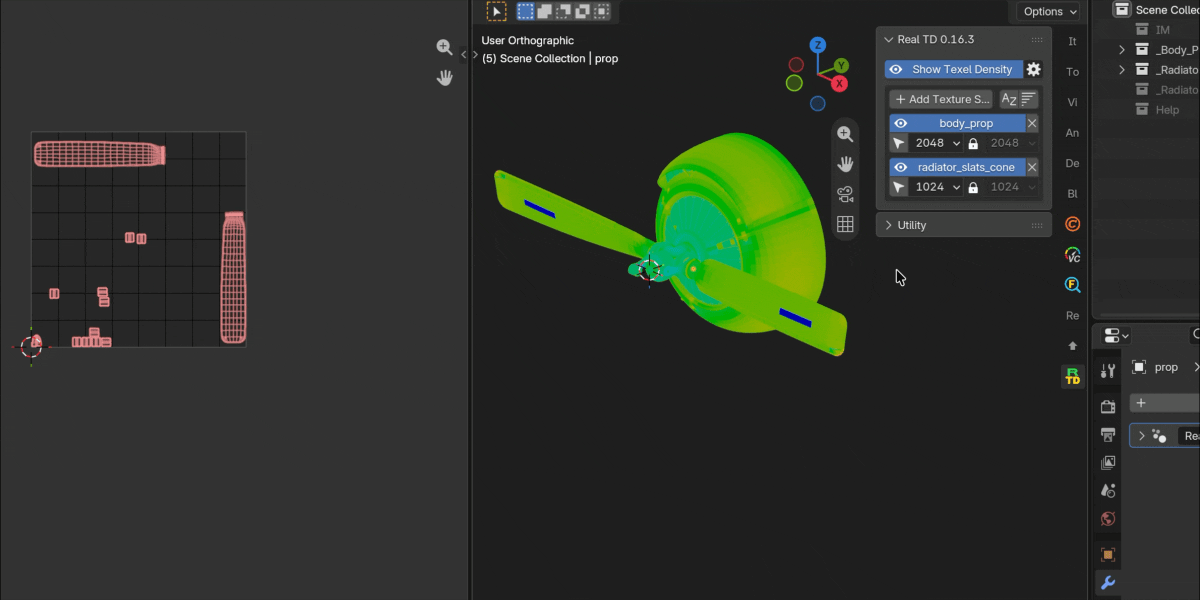Hide body_prop texture set eye

click(x=900, y=123)
